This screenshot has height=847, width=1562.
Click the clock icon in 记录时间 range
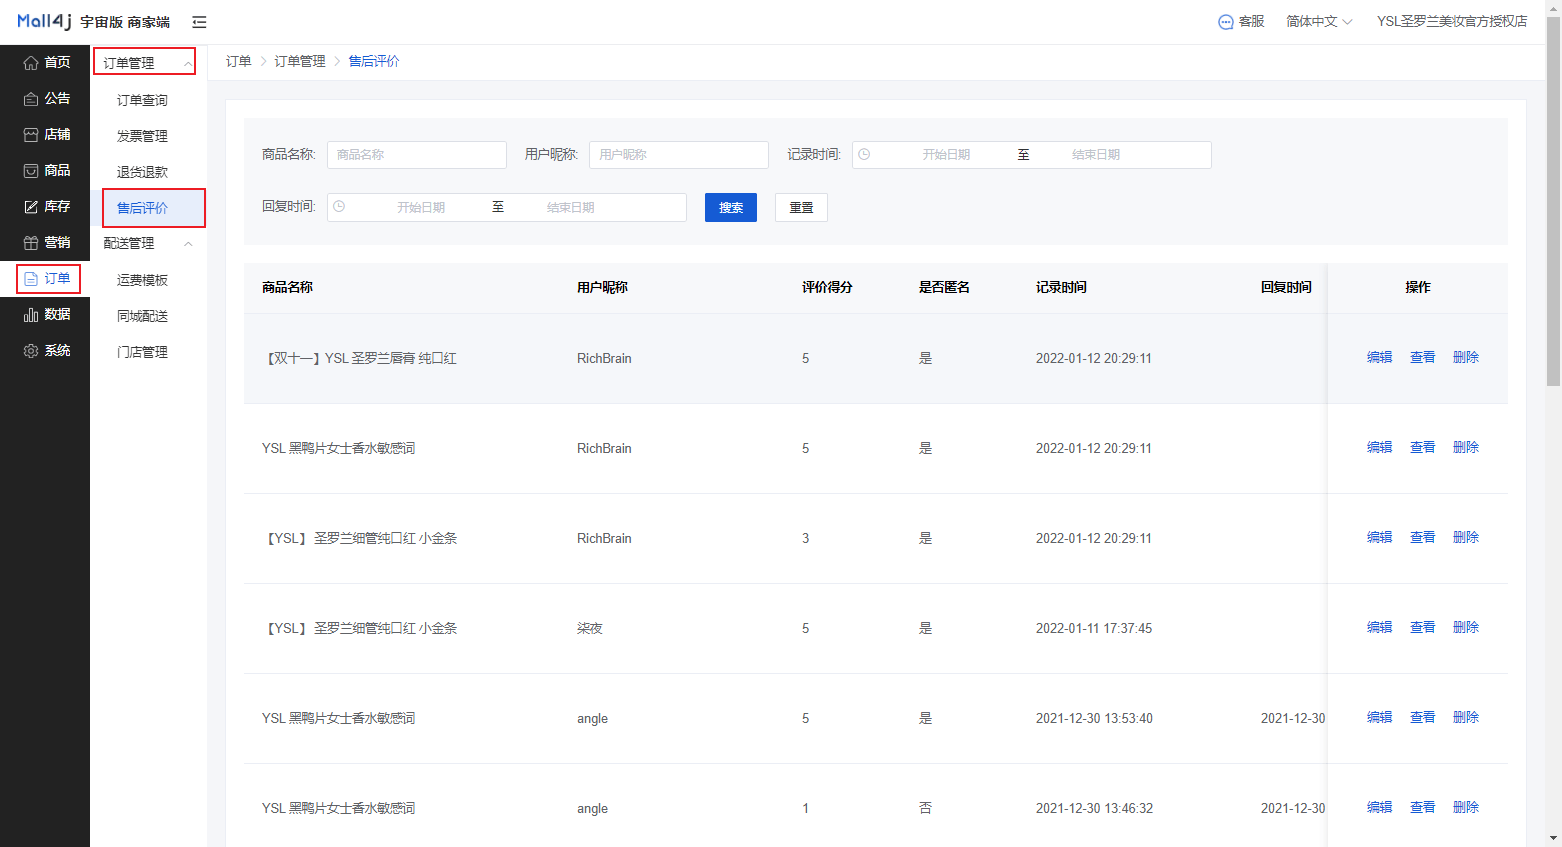(865, 155)
